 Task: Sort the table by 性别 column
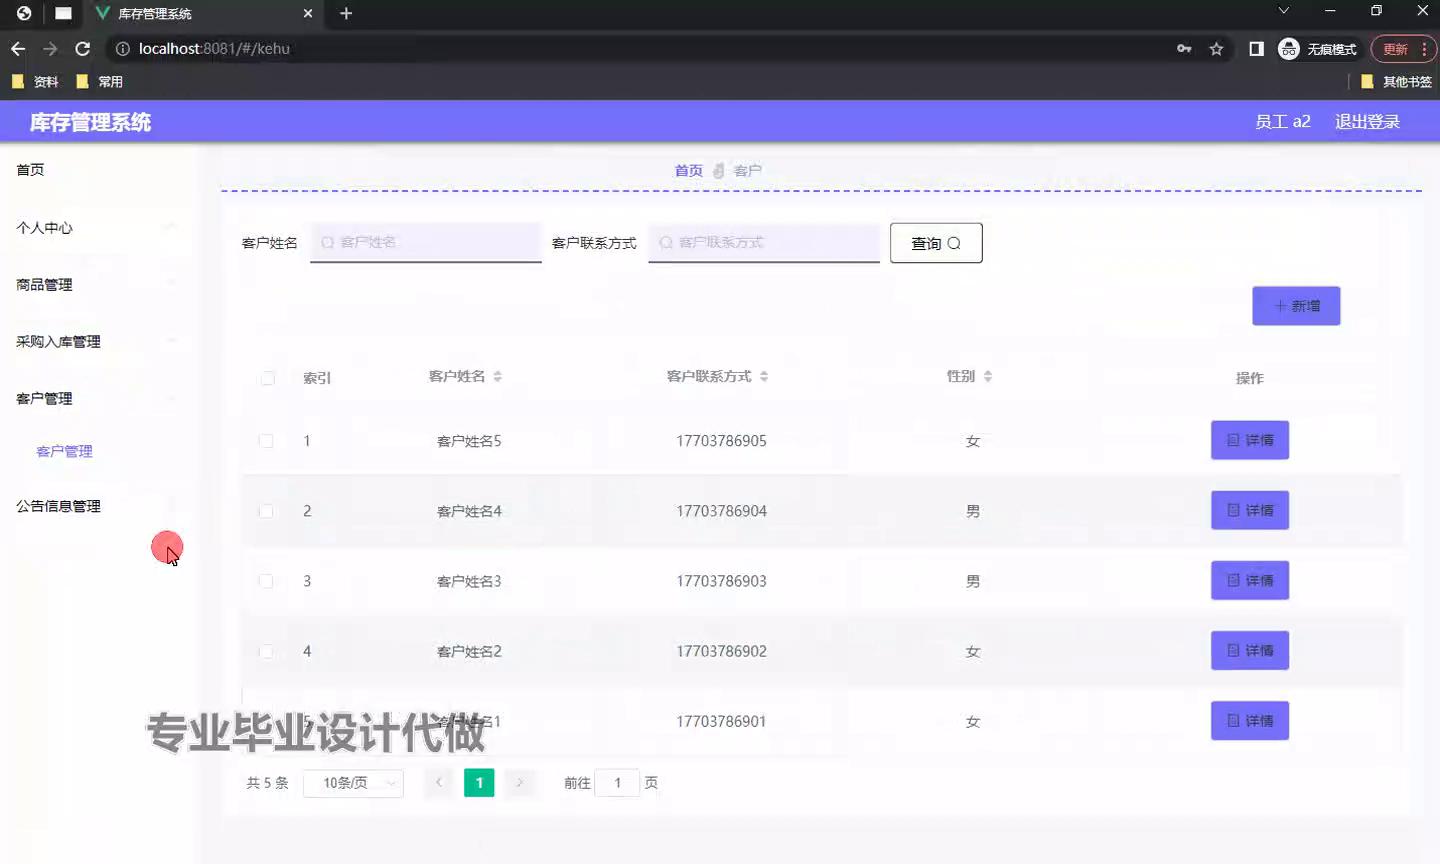pyautogui.click(x=967, y=377)
